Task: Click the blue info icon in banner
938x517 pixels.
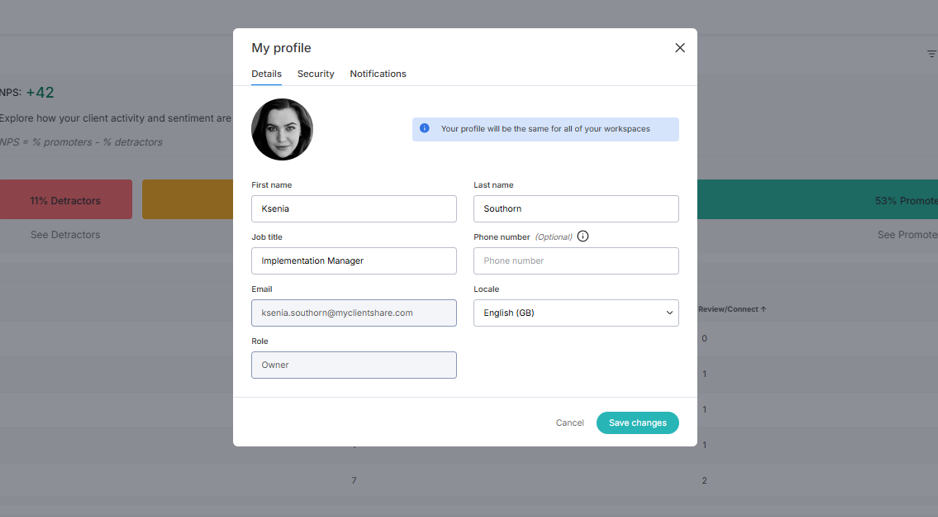Action: [x=424, y=128]
